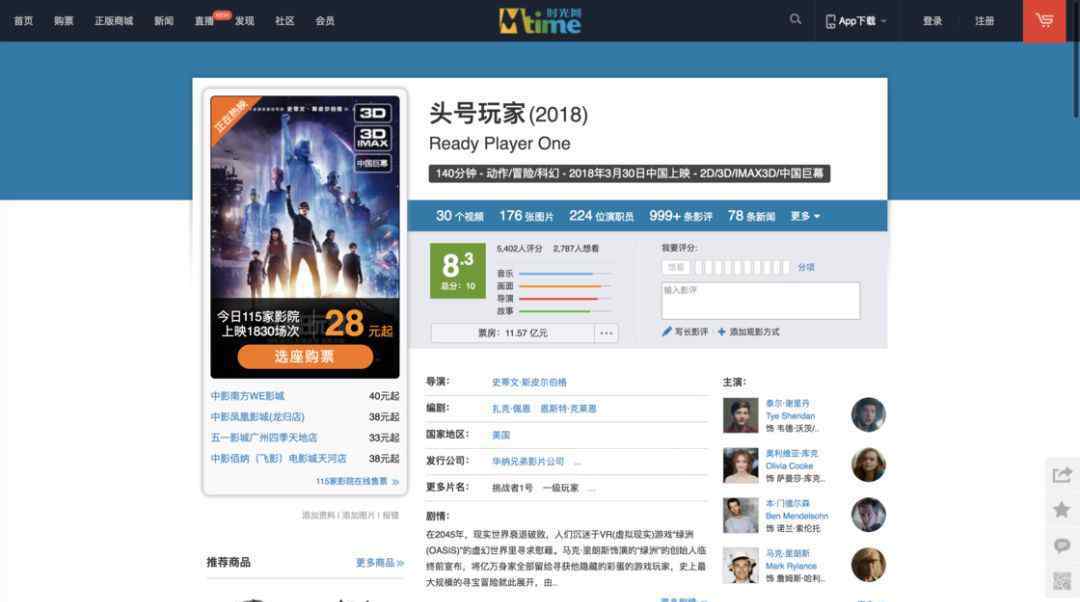1080x602 pixels.
Task: Click the 美国 country link
Action: point(501,435)
